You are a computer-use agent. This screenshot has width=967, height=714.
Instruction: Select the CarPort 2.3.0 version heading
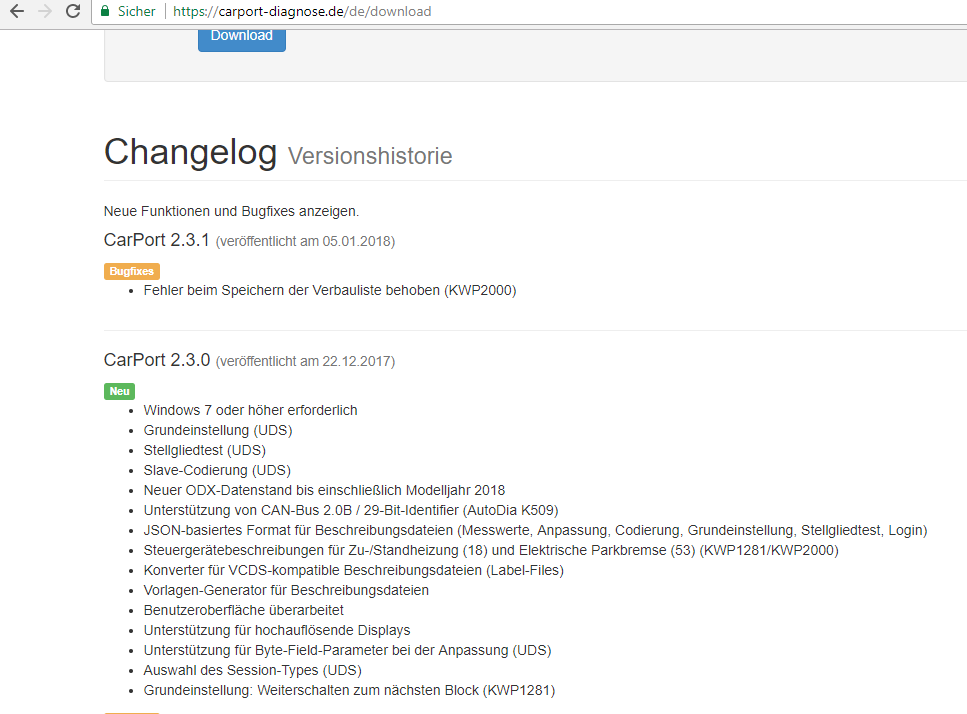156,360
